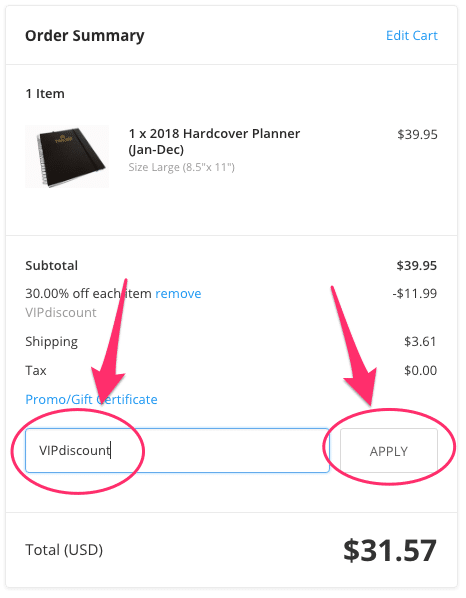
Task: Click the Shipping label
Action: point(51,341)
